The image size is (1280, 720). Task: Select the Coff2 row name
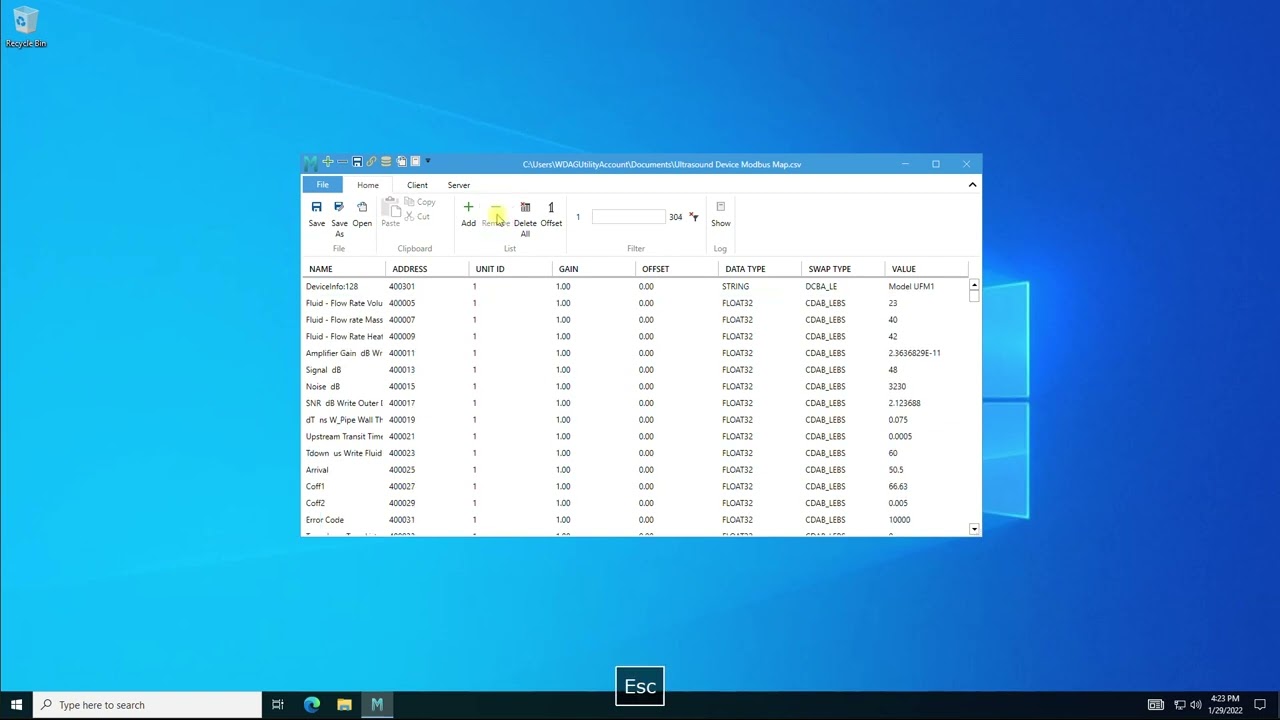point(315,503)
